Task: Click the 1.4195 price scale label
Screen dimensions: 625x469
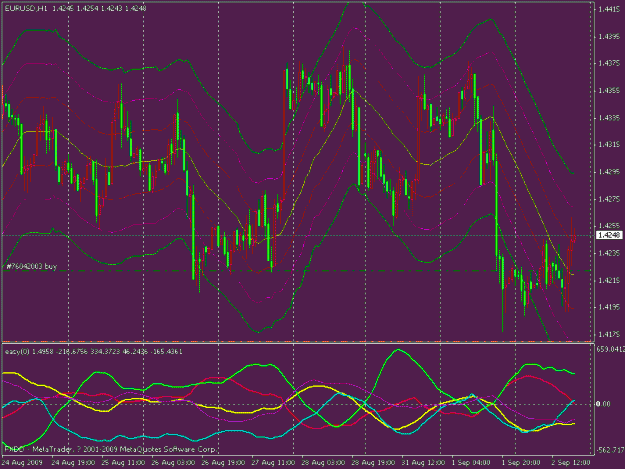Action: 609,307
